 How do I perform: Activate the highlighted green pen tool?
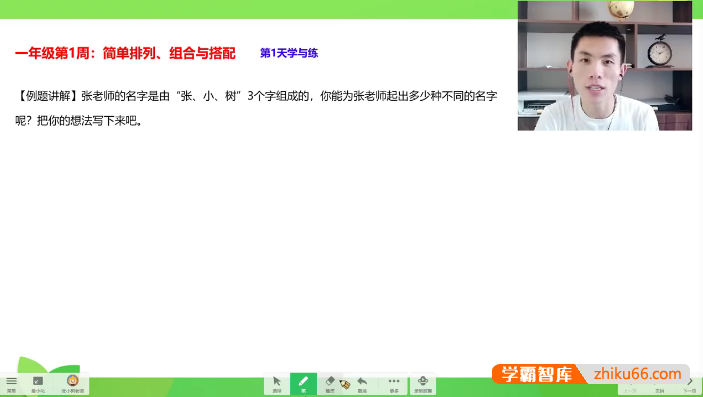[304, 384]
